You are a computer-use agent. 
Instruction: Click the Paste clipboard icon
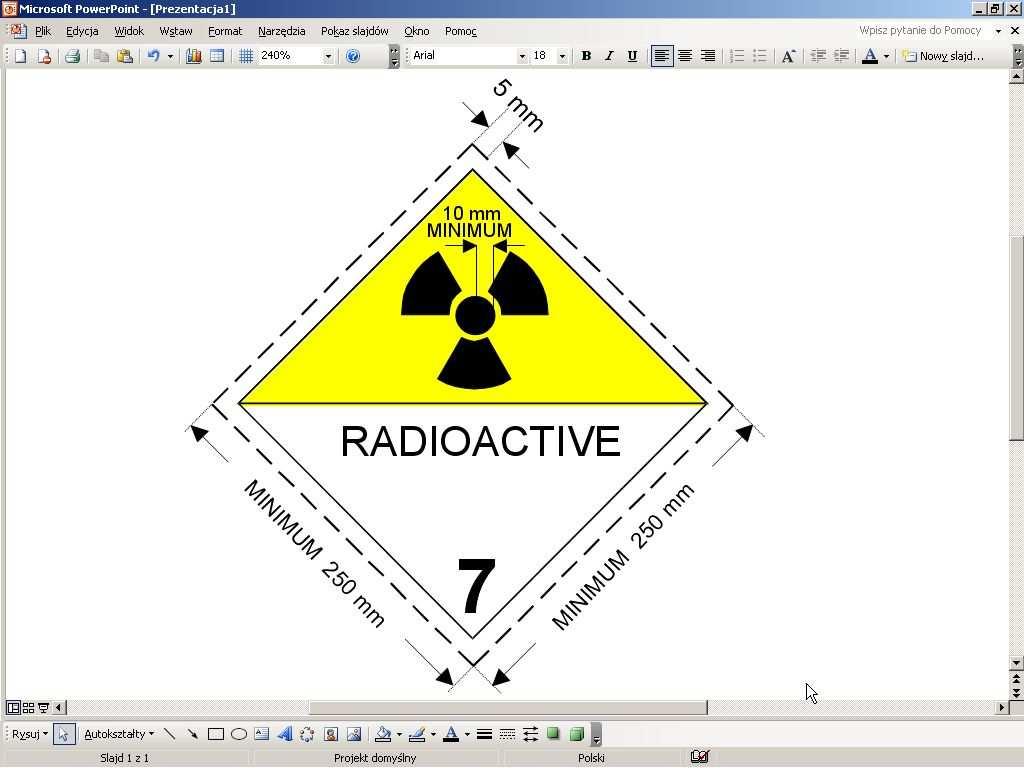pyautogui.click(x=124, y=56)
